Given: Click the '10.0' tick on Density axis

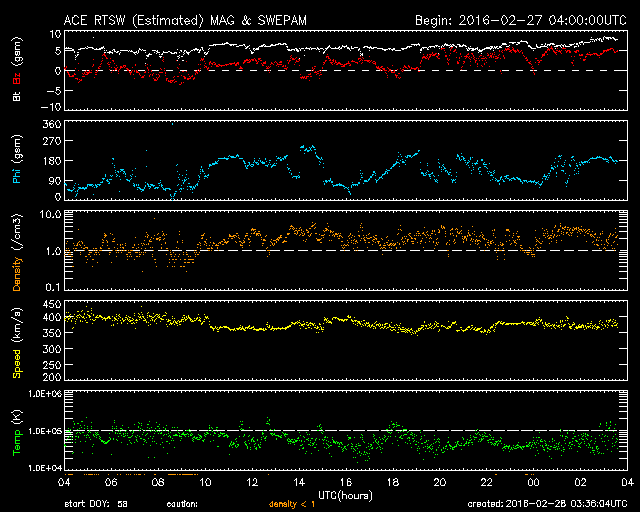Looking at the screenshot, I should tap(49, 214).
